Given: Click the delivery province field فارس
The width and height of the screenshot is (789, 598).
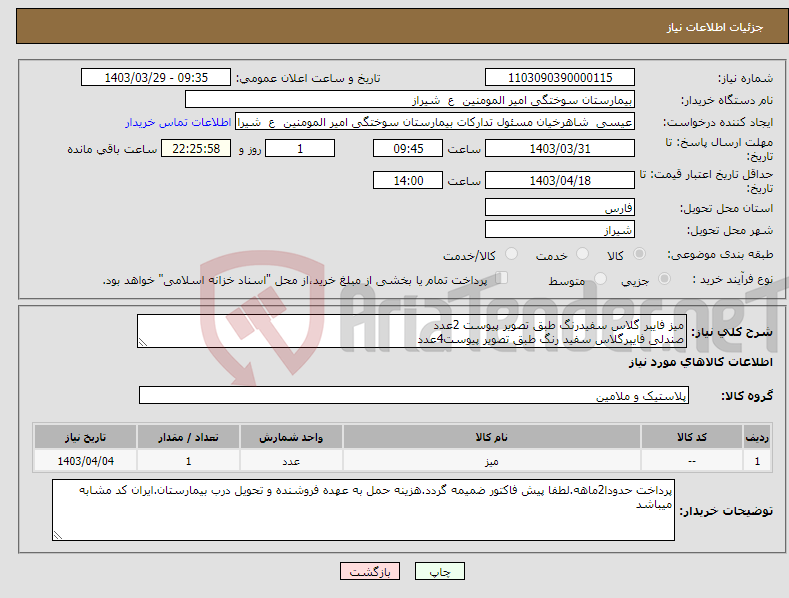Looking at the screenshot, I should pyautogui.click(x=560, y=207).
